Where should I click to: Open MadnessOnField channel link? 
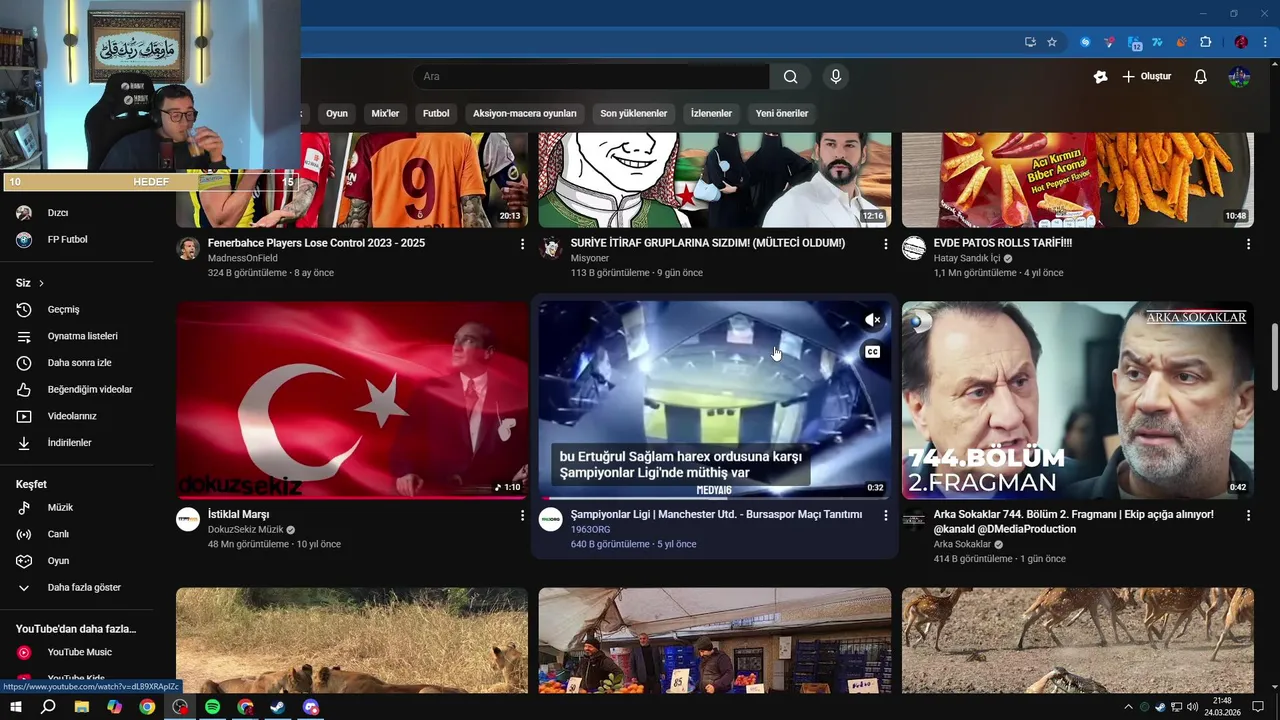coord(243,258)
